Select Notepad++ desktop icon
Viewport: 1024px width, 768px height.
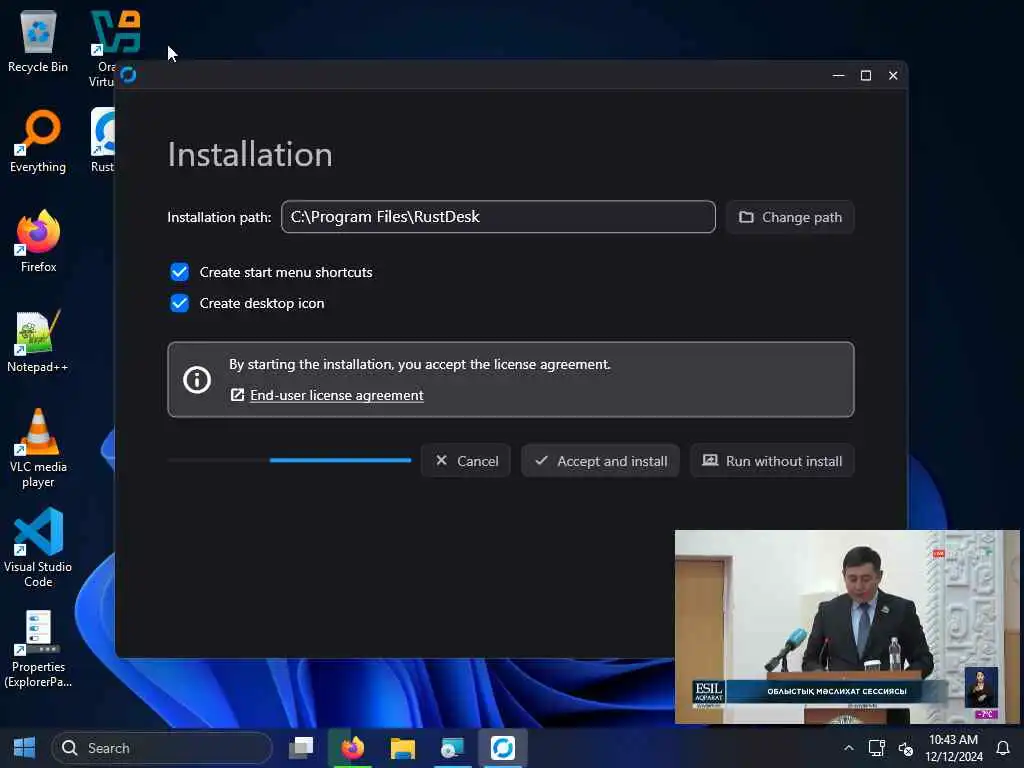38,342
